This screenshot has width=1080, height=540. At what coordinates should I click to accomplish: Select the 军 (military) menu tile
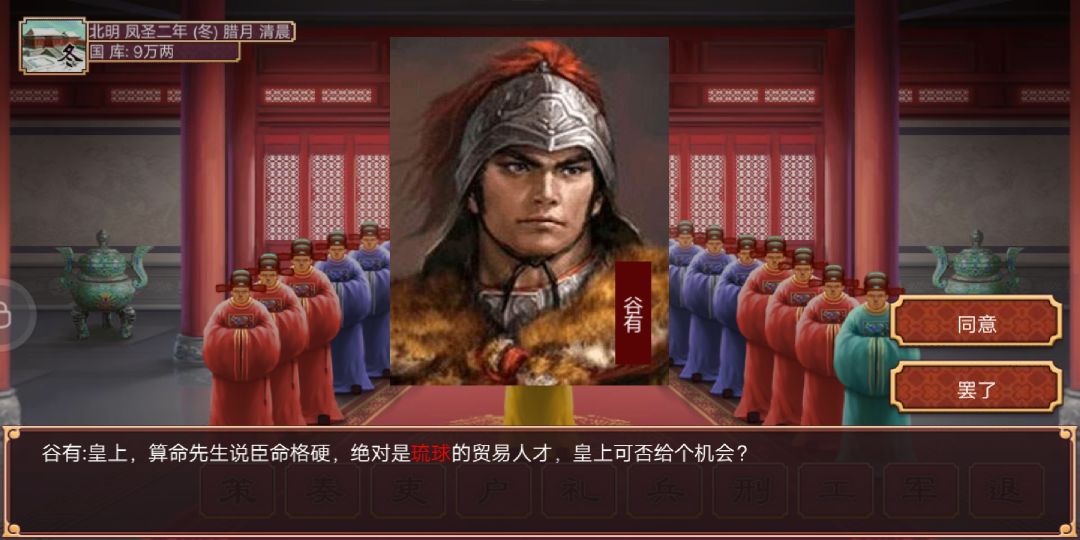(921, 490)
